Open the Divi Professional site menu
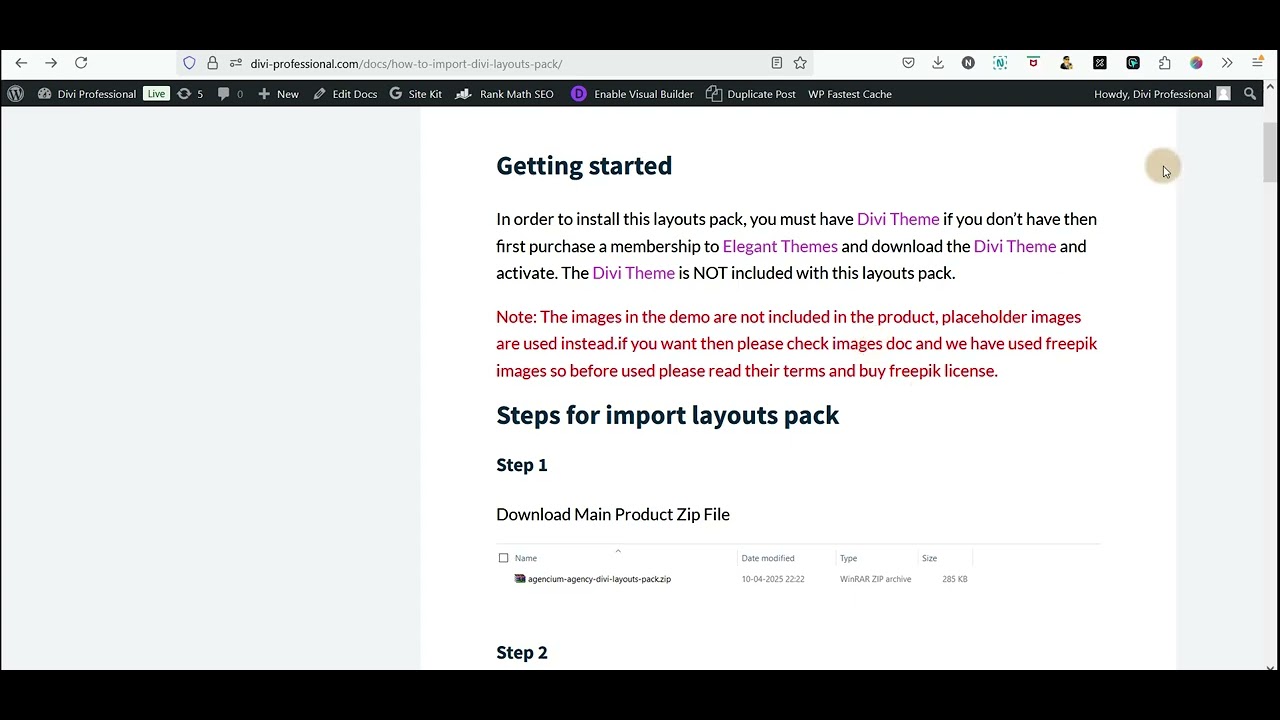 click(x=87, y=94)
